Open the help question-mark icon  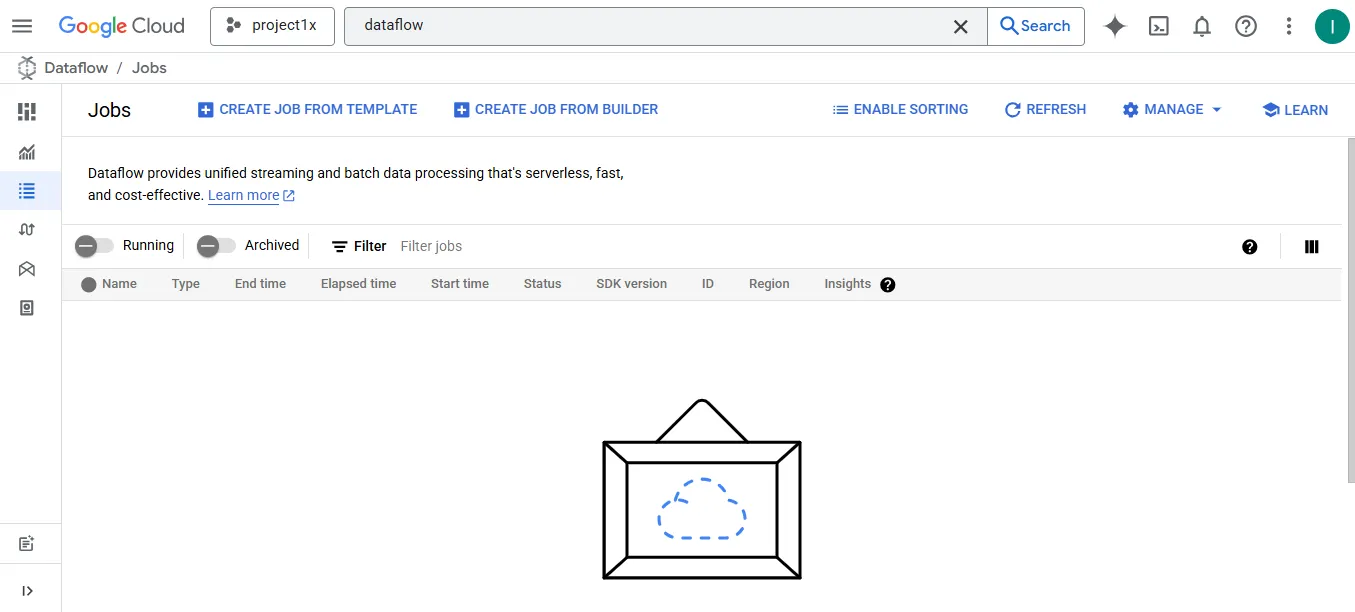click(1245, 26)
